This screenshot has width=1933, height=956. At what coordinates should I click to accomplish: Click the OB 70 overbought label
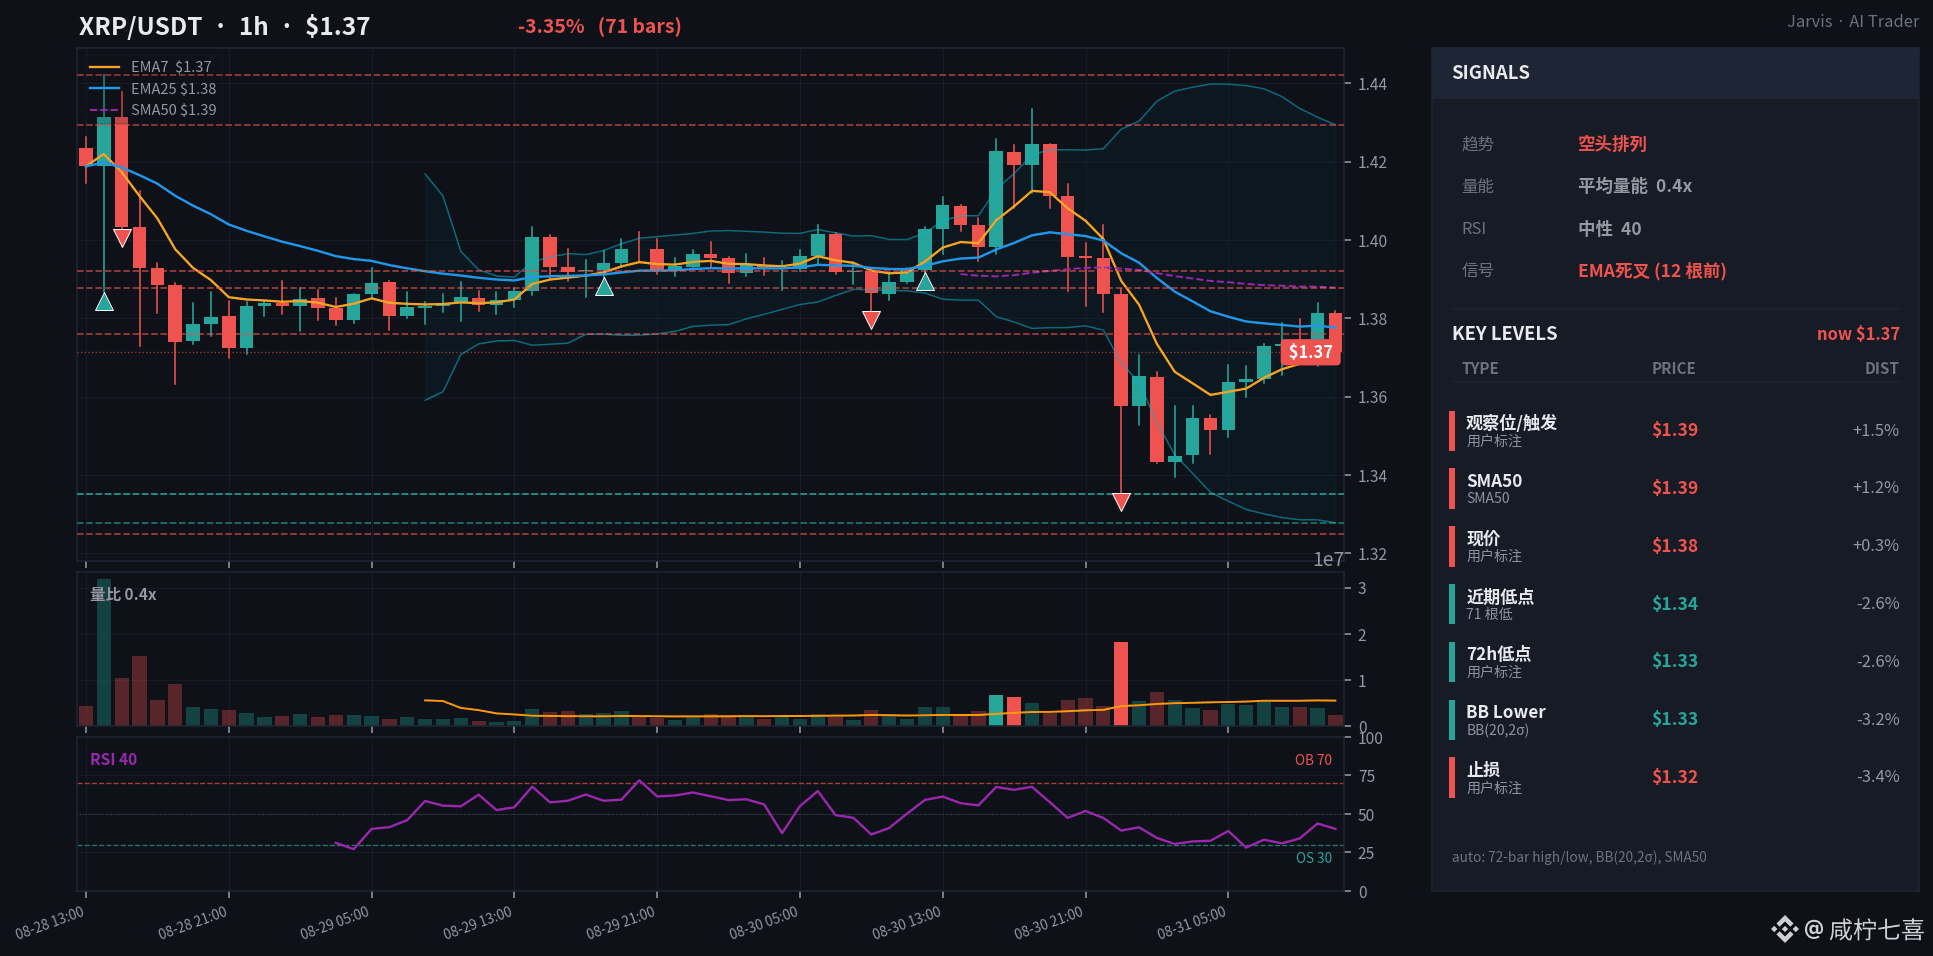1313,760
